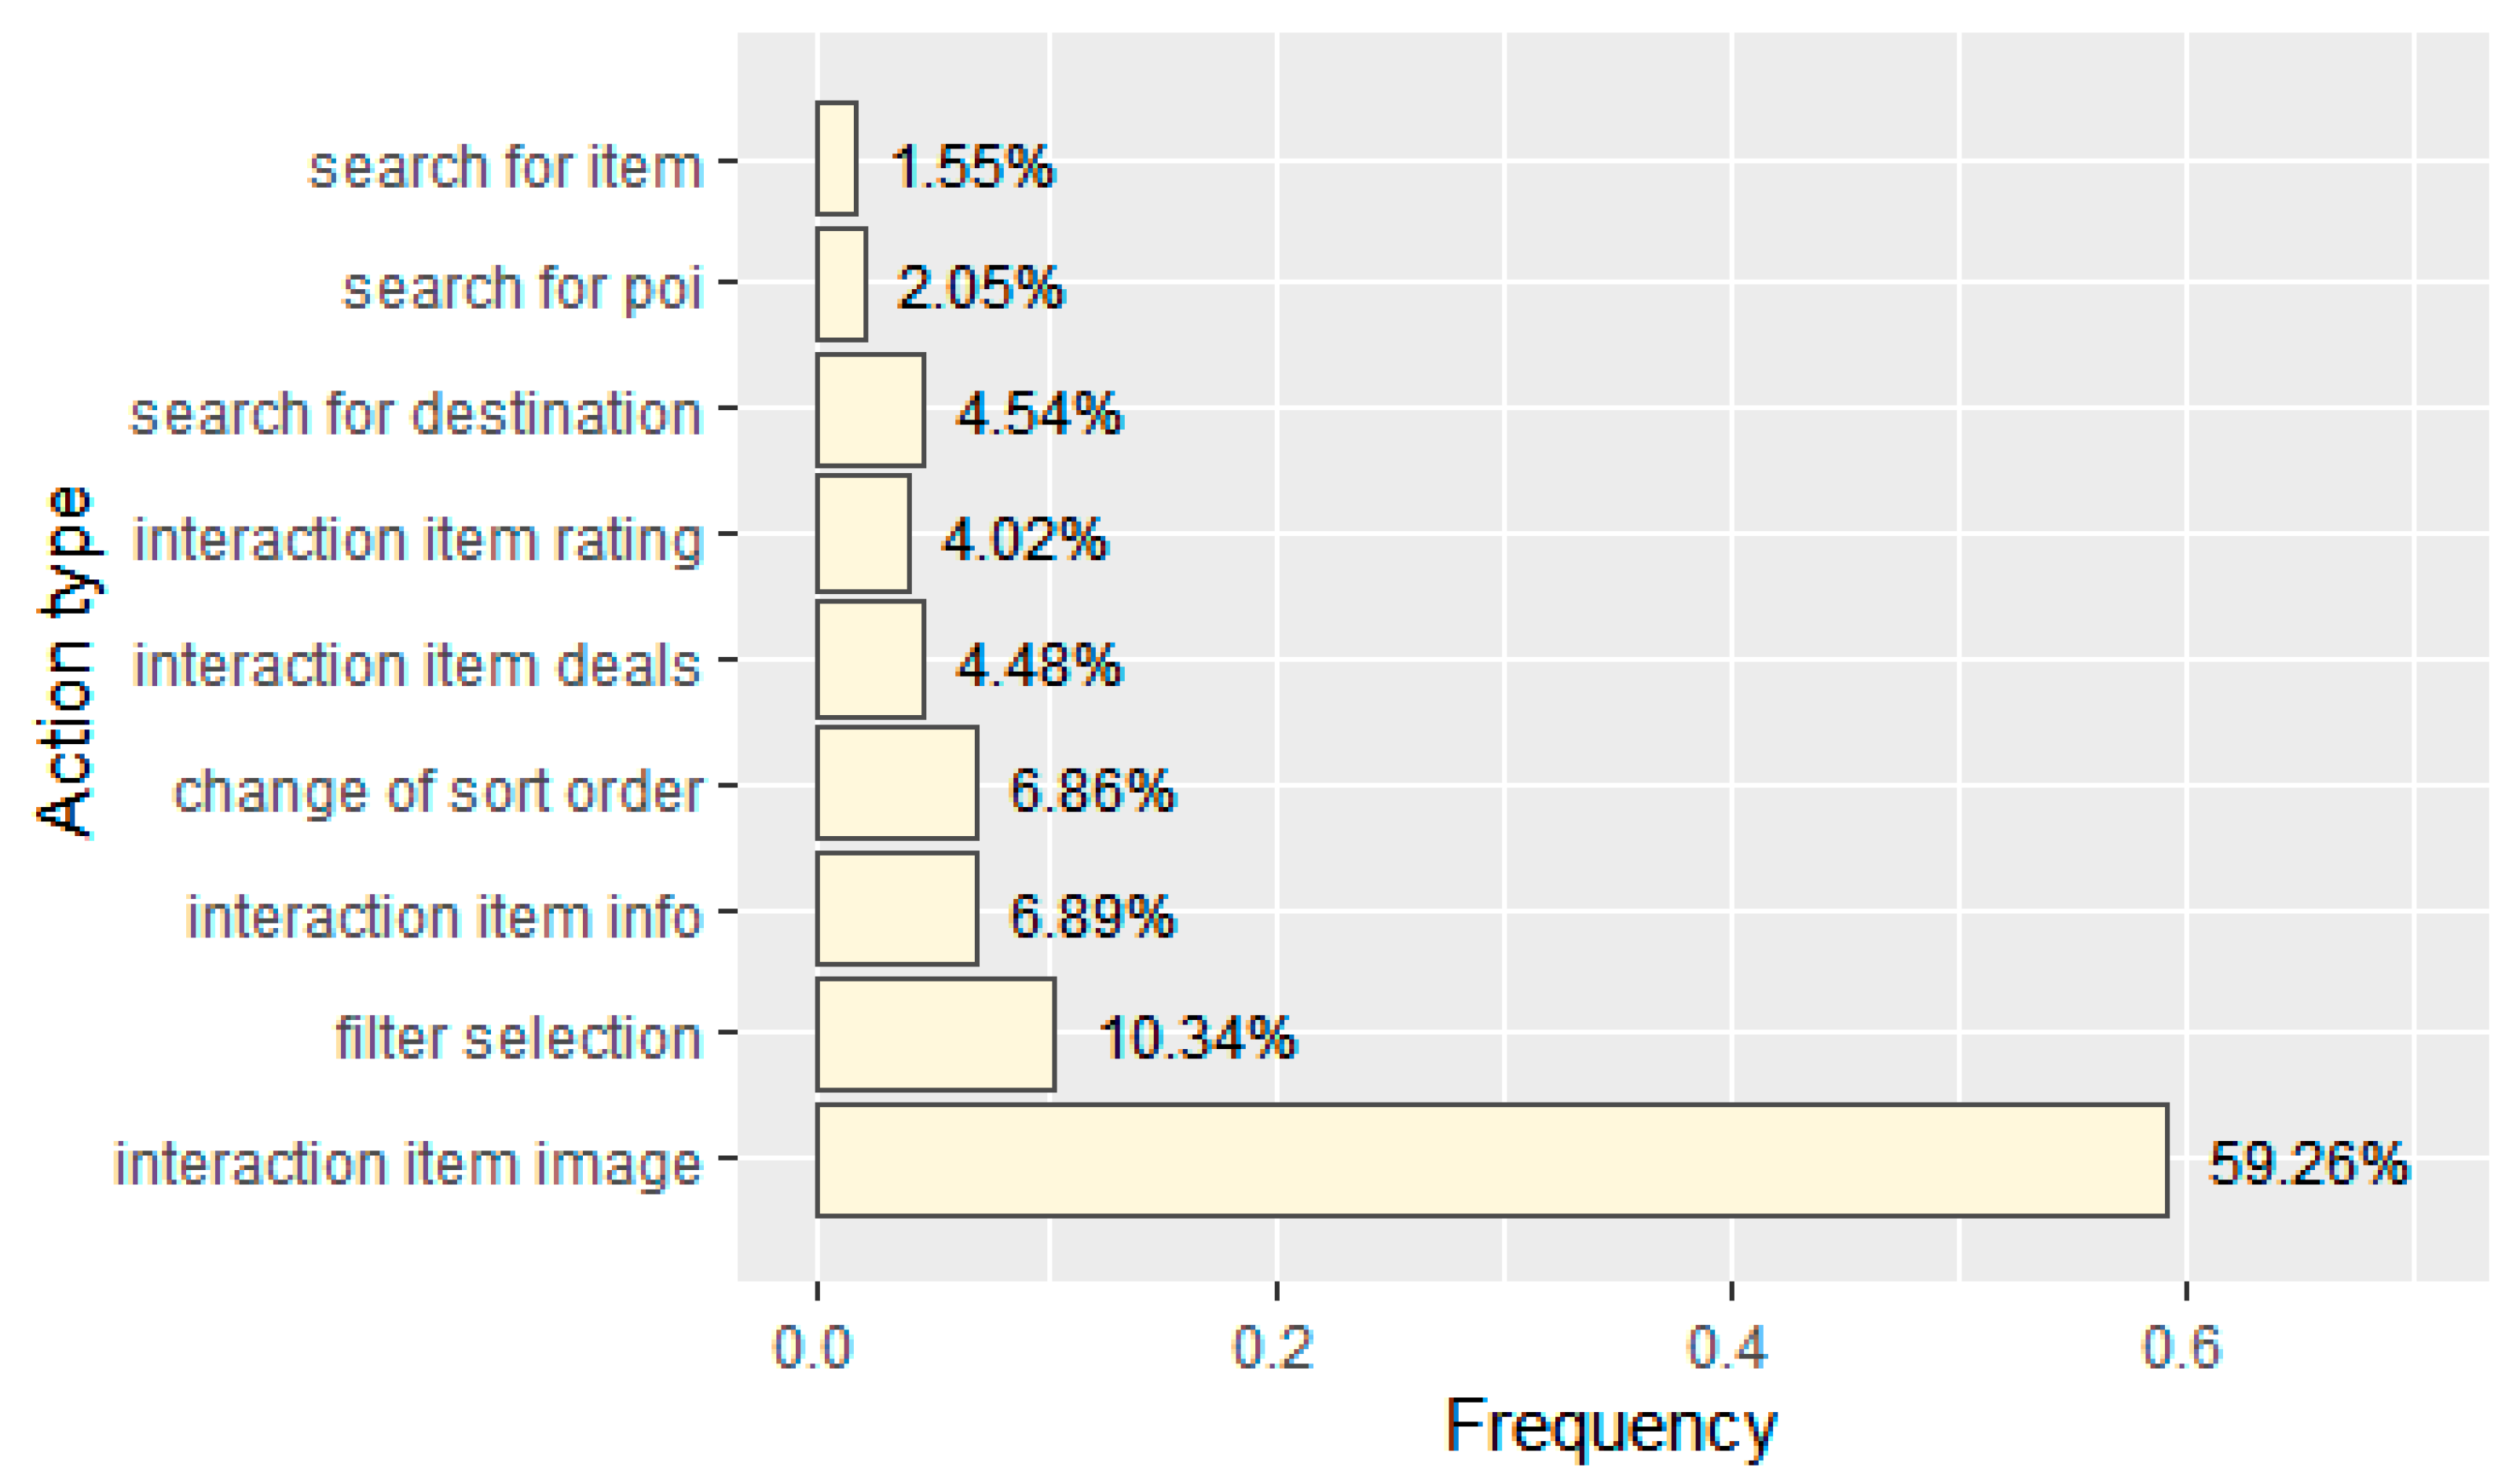Click the interaction item rating bar
Image resolution: width=2520 pixels, height=1482 pixels.
coord(863,533)
